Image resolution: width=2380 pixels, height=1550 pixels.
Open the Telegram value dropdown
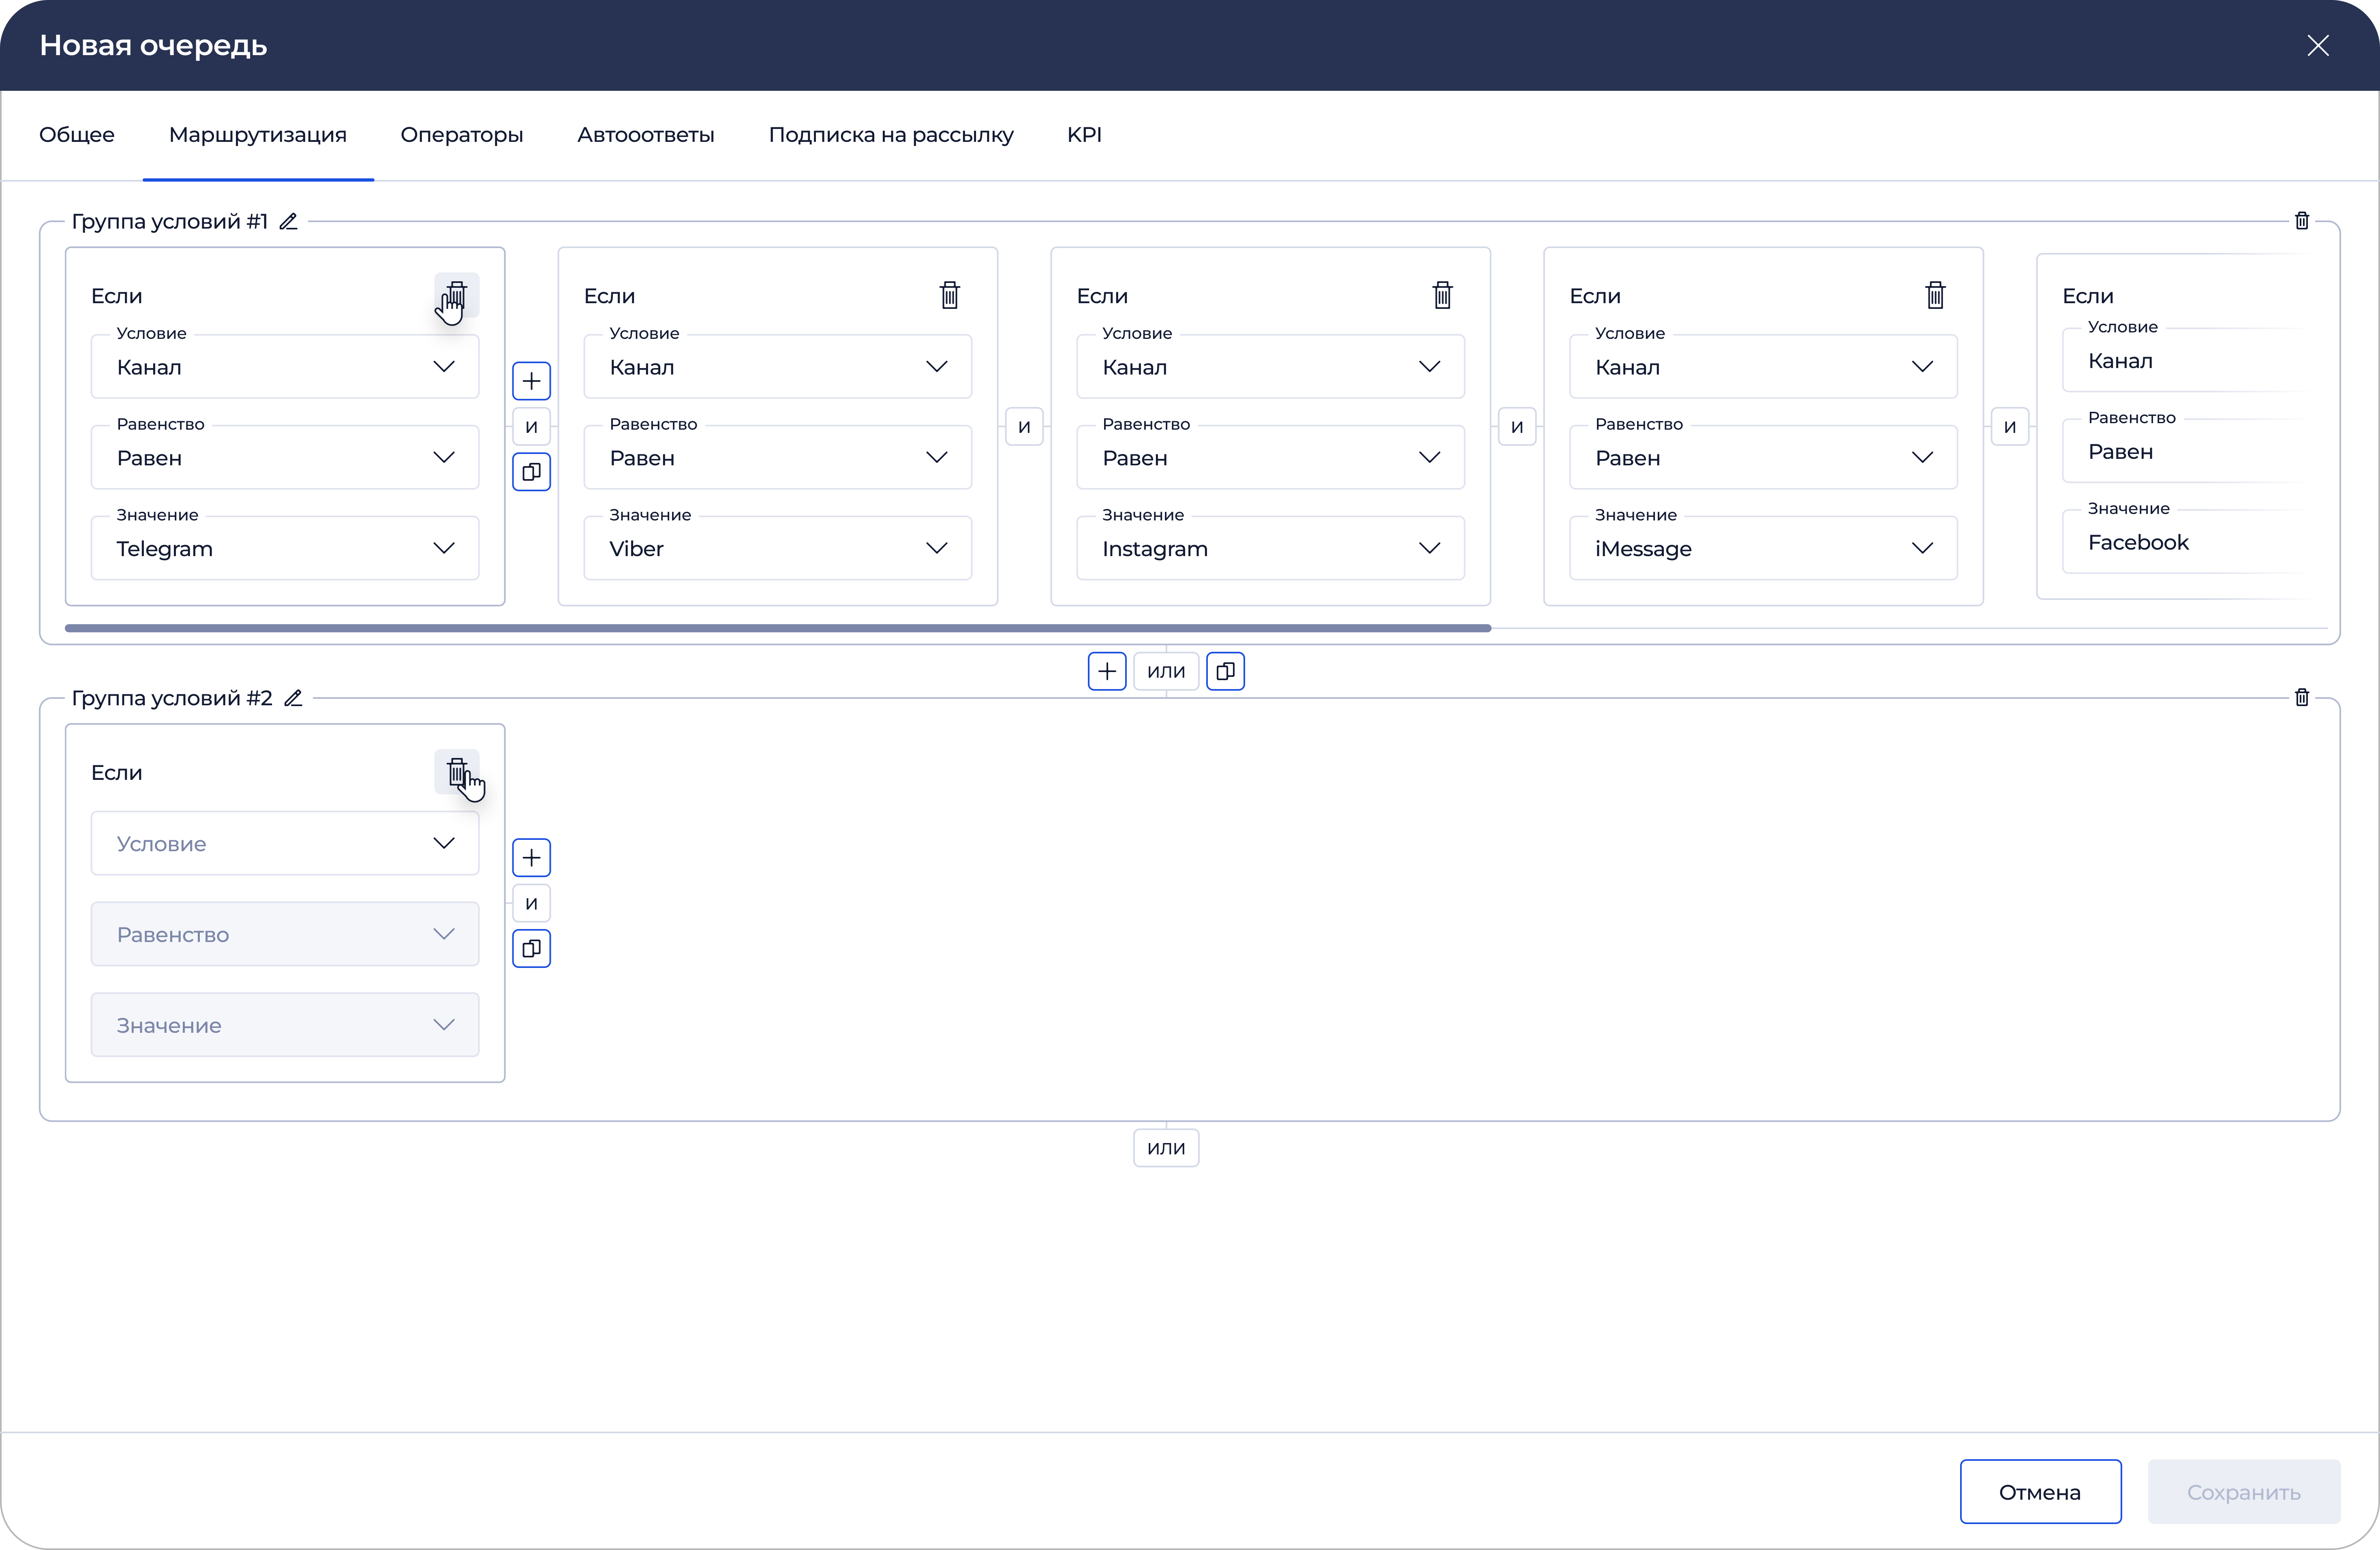(285, 548)
